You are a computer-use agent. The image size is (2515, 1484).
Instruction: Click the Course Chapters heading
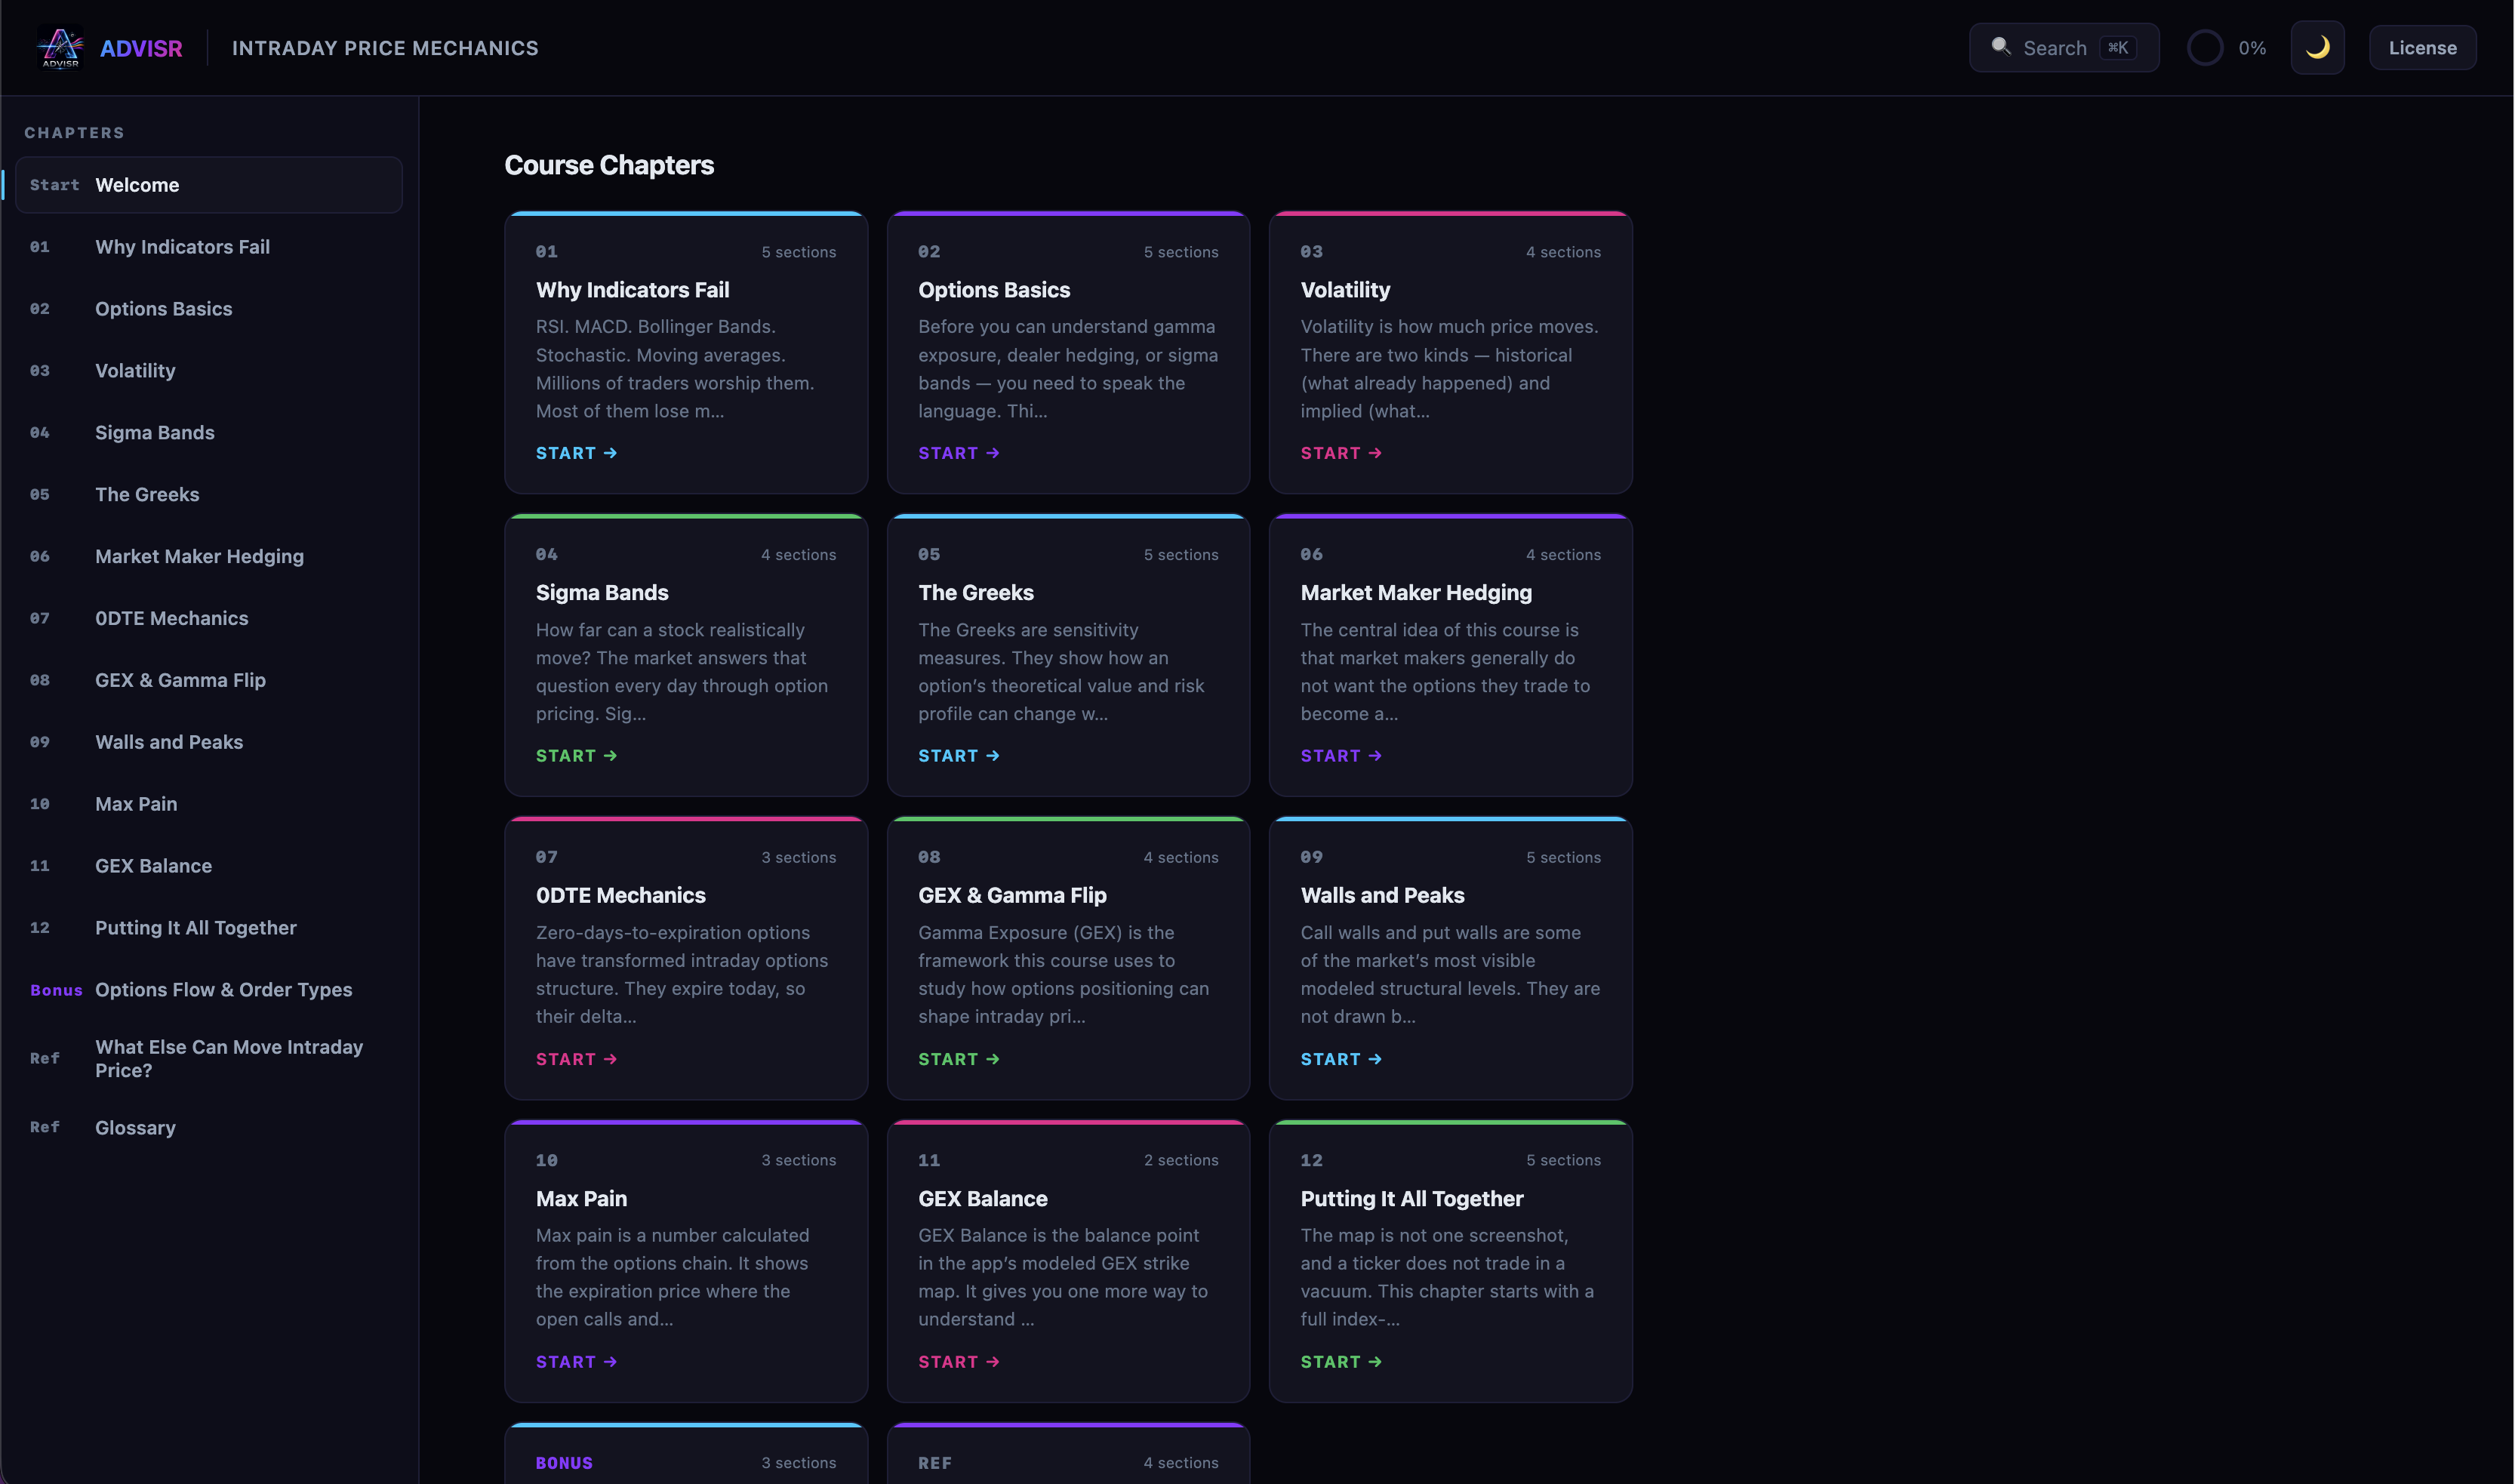pos(609,165)
